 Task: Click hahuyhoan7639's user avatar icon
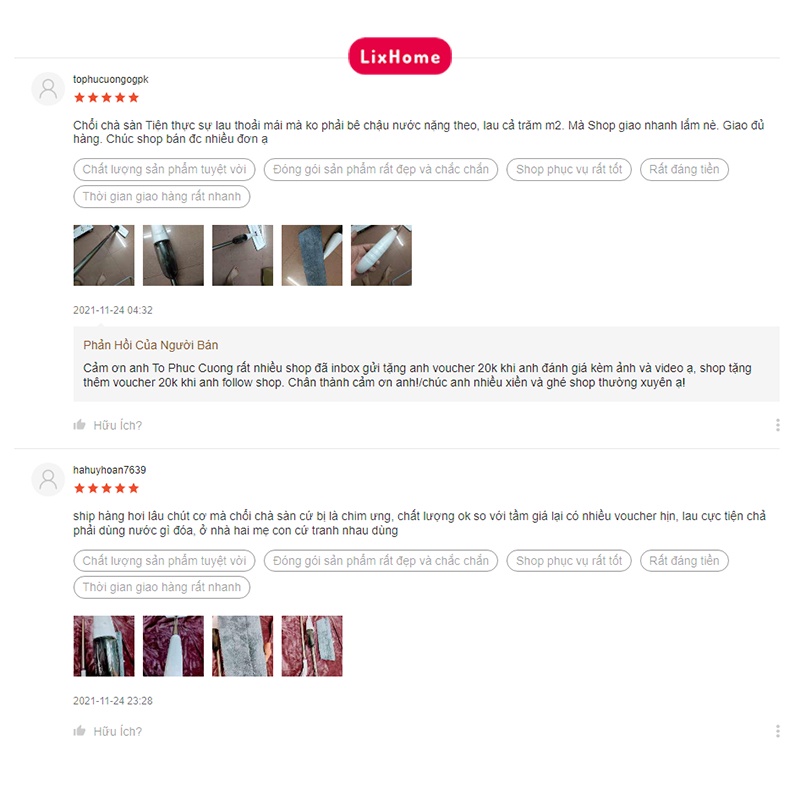(48, 480)
